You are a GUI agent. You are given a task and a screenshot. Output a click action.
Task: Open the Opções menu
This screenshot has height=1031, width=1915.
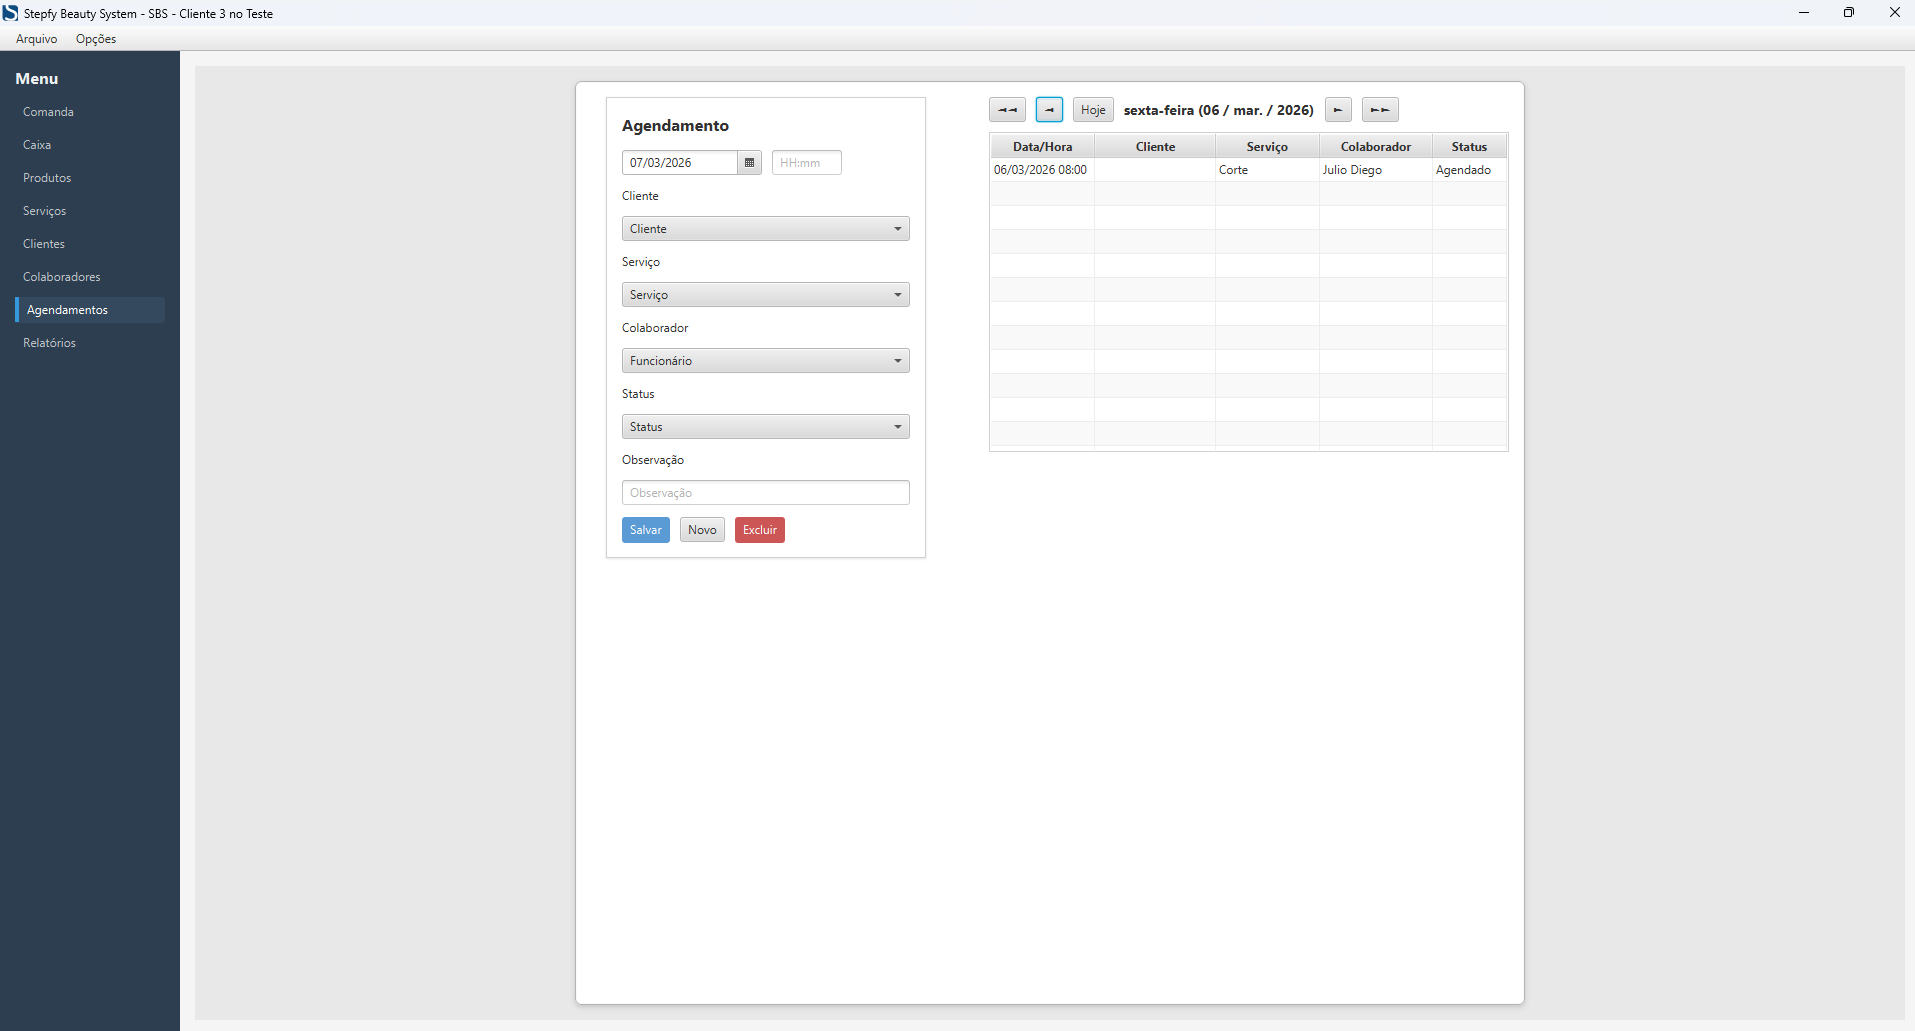click(96, 39)
